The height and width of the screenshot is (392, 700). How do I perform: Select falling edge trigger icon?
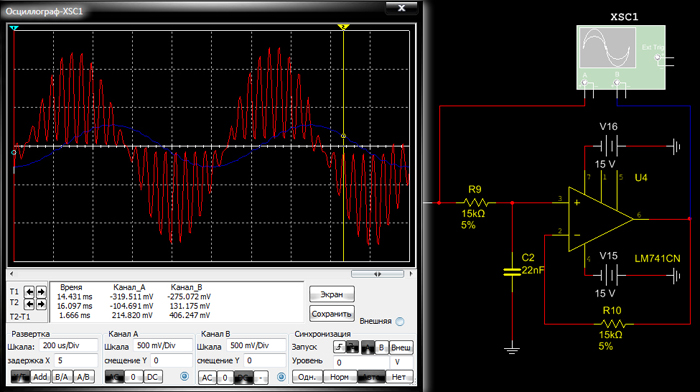pos(352,347)
